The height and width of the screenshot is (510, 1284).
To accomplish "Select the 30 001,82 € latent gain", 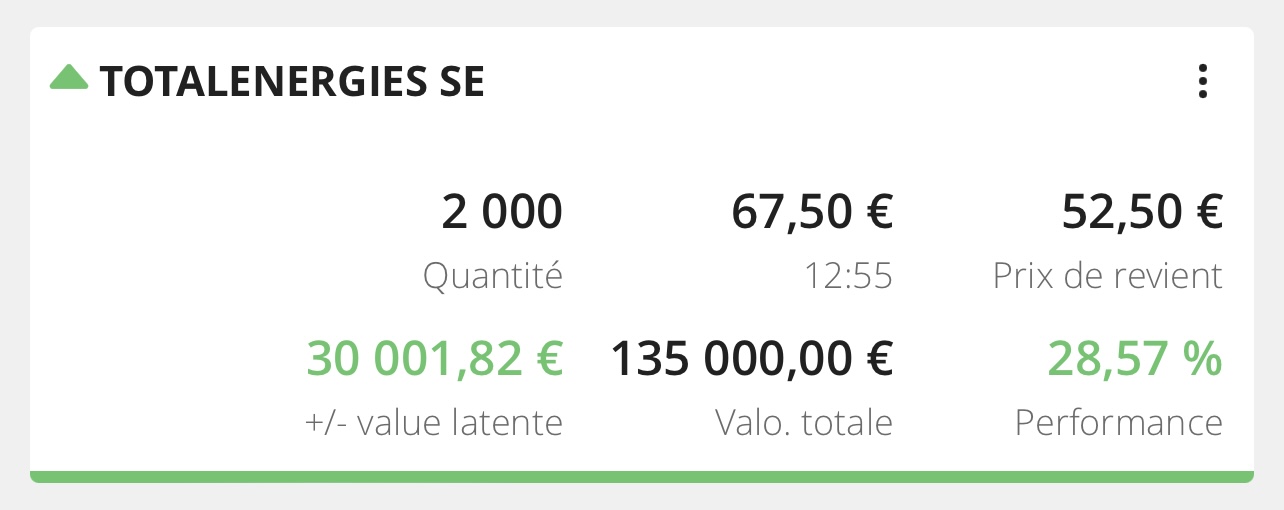I will [435, 359].
